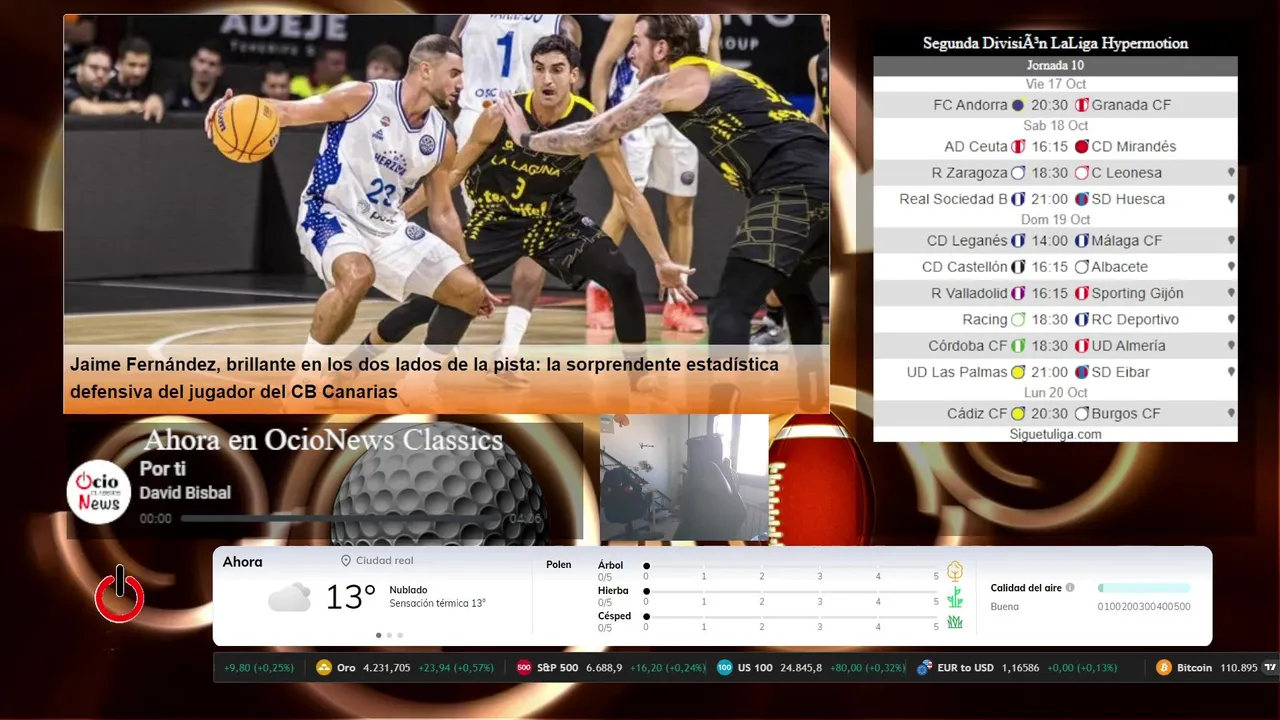Click the RC Deportivo team badge
The height and width of the screenshot is (720, 1280).
tap(1081, 320)
